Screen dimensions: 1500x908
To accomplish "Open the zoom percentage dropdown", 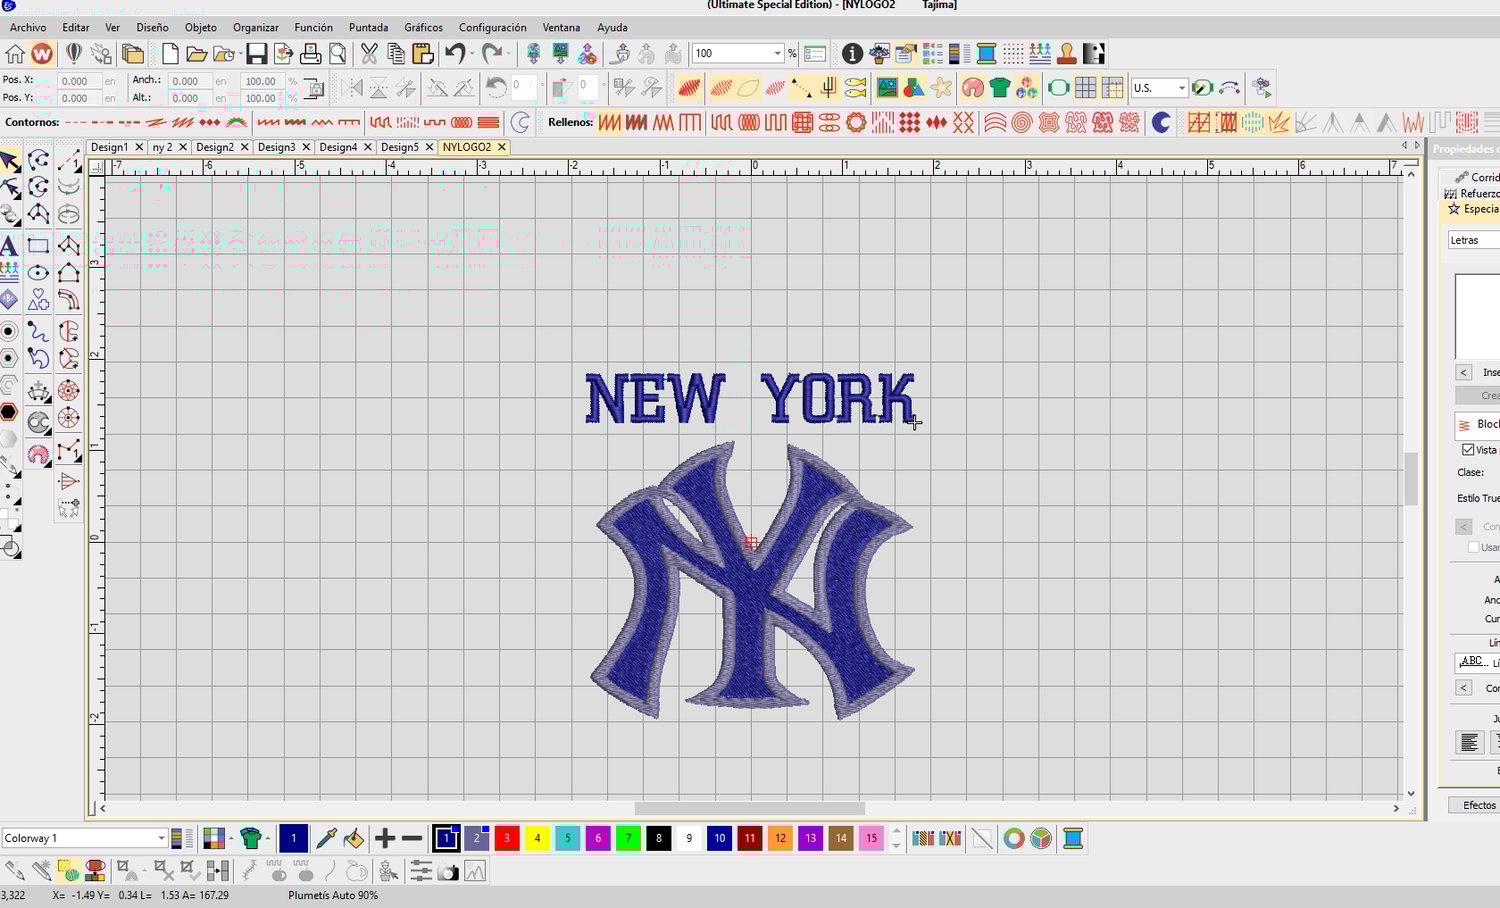I will click(777, 53).
